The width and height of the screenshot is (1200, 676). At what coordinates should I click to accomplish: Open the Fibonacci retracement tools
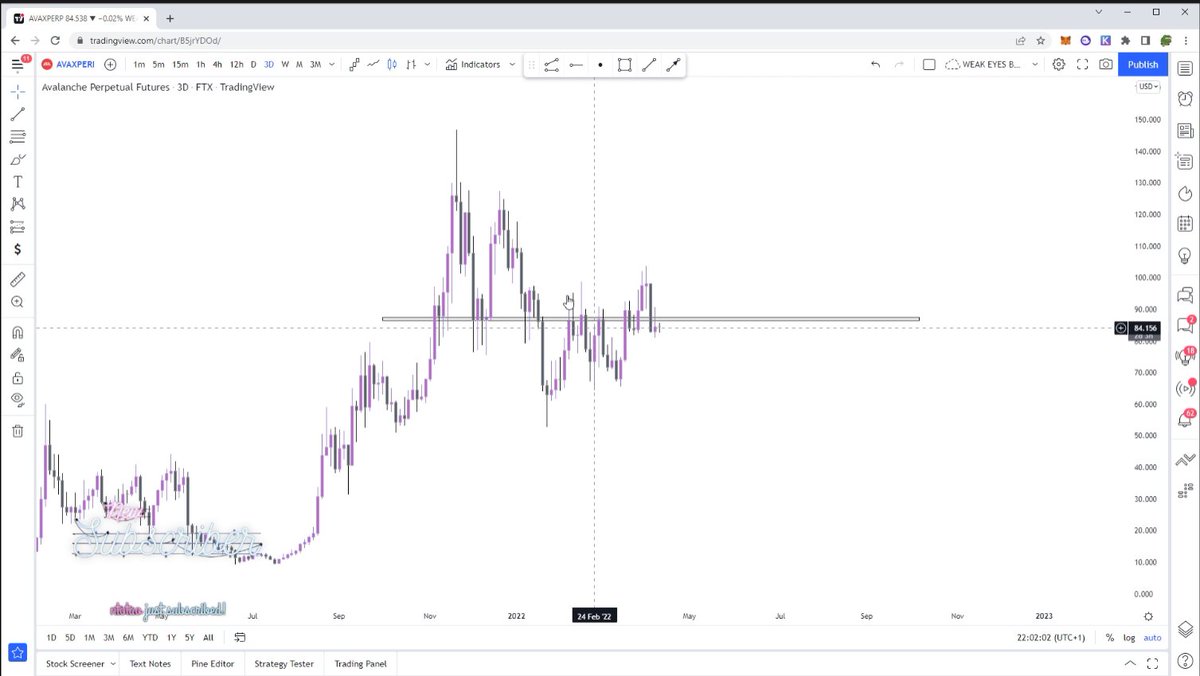pyautogui.click(x=17, y=137)
